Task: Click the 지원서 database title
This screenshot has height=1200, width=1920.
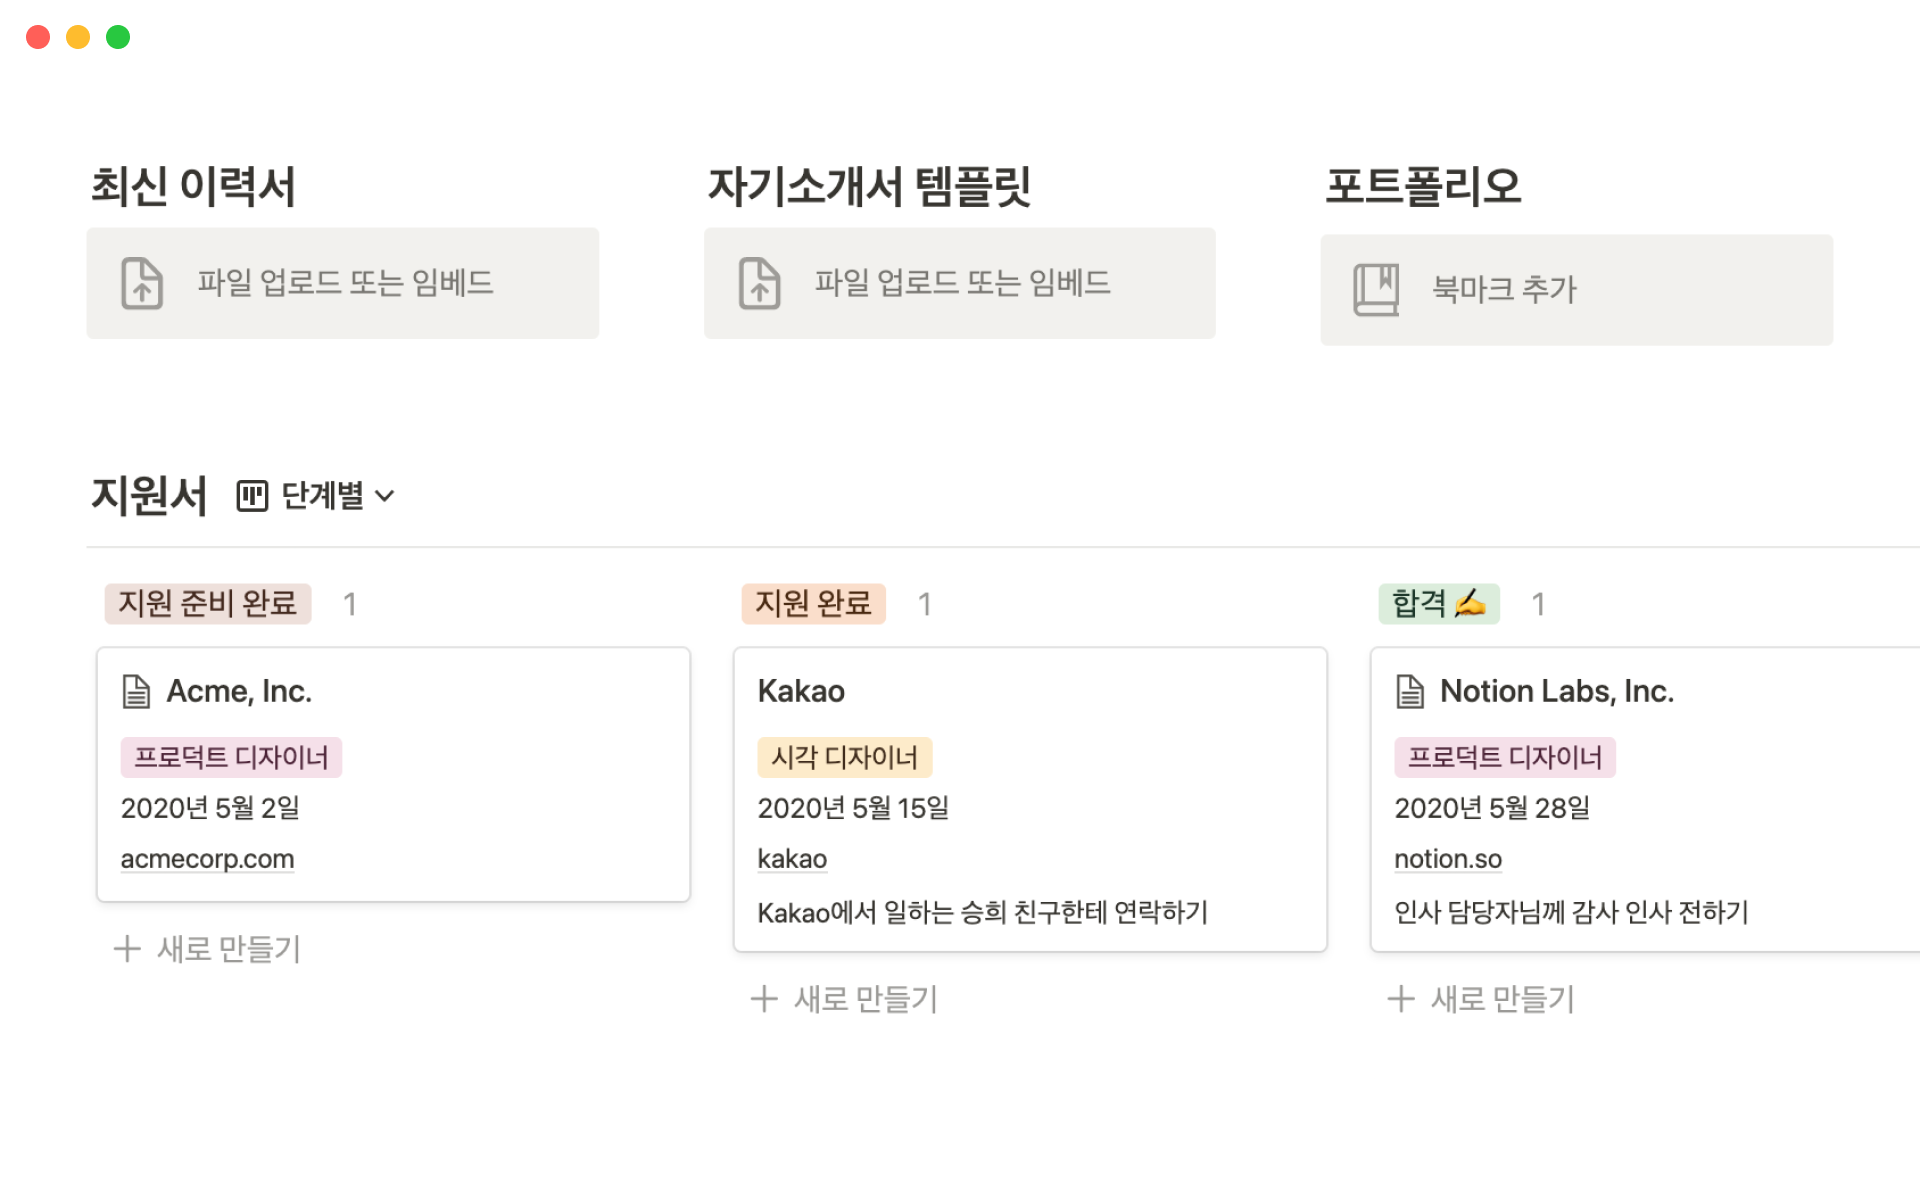Action: point(149,496)
